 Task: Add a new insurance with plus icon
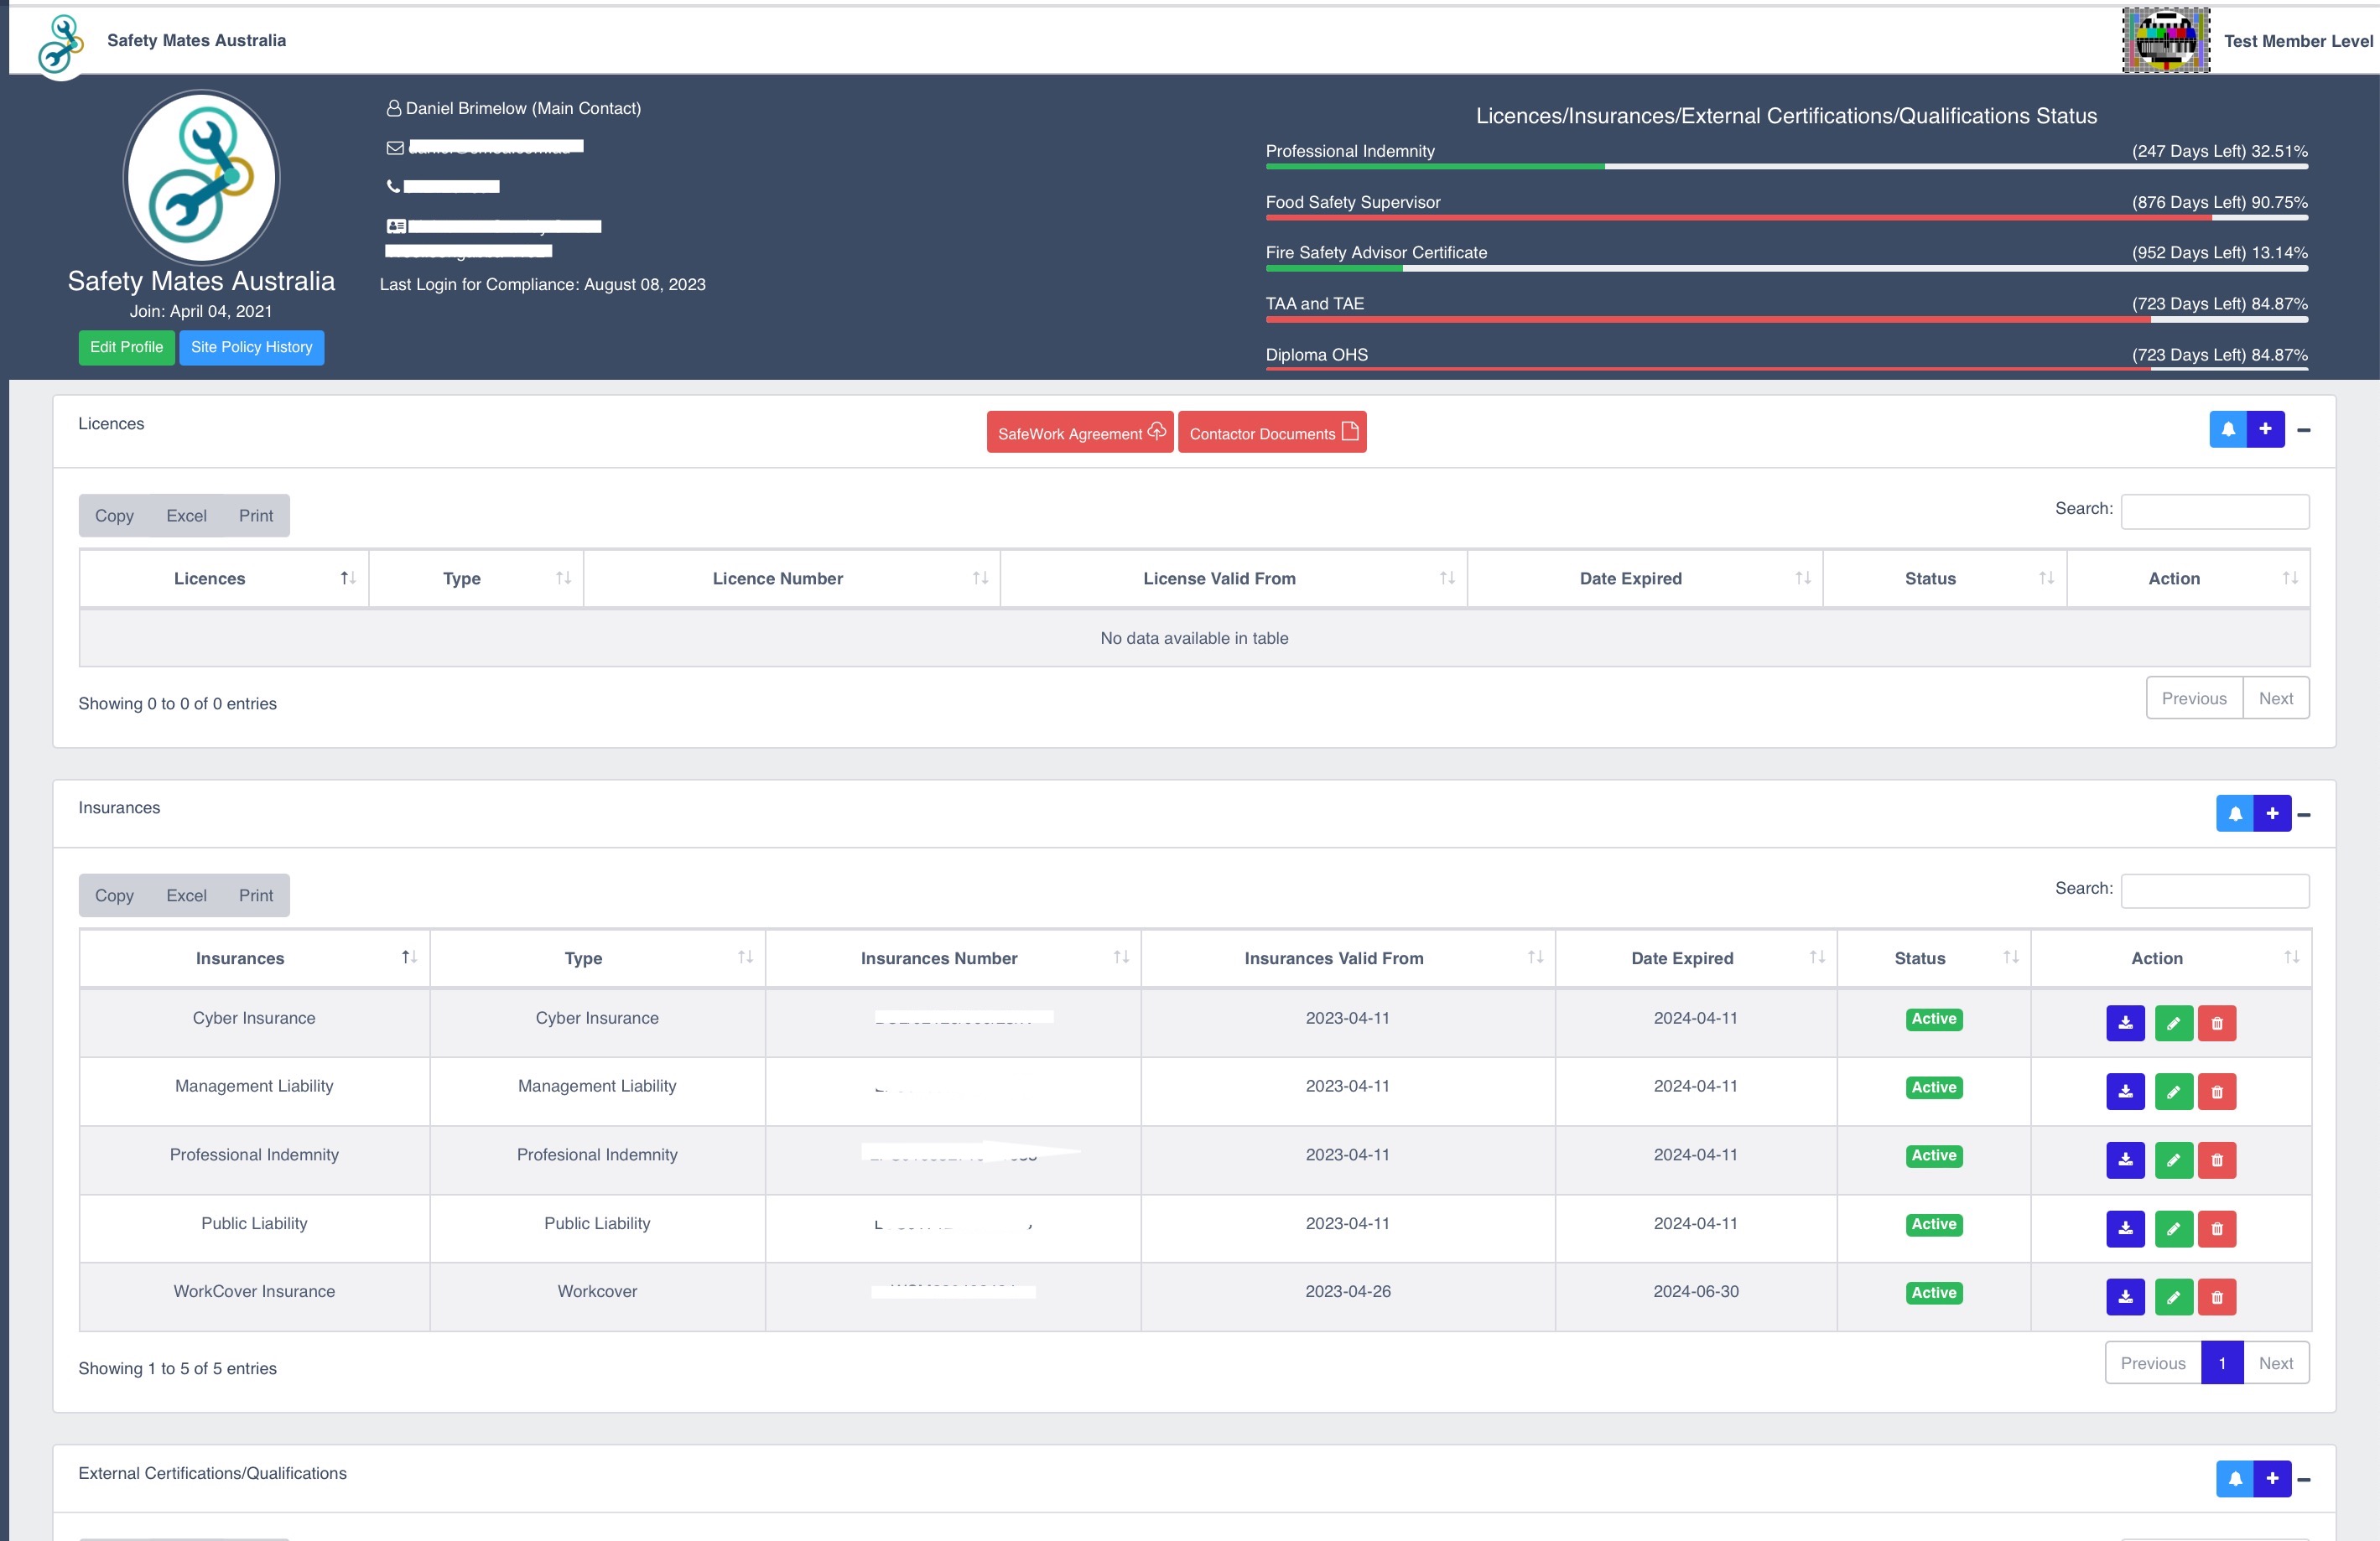pyautogui.click(x=2272, y=813)
